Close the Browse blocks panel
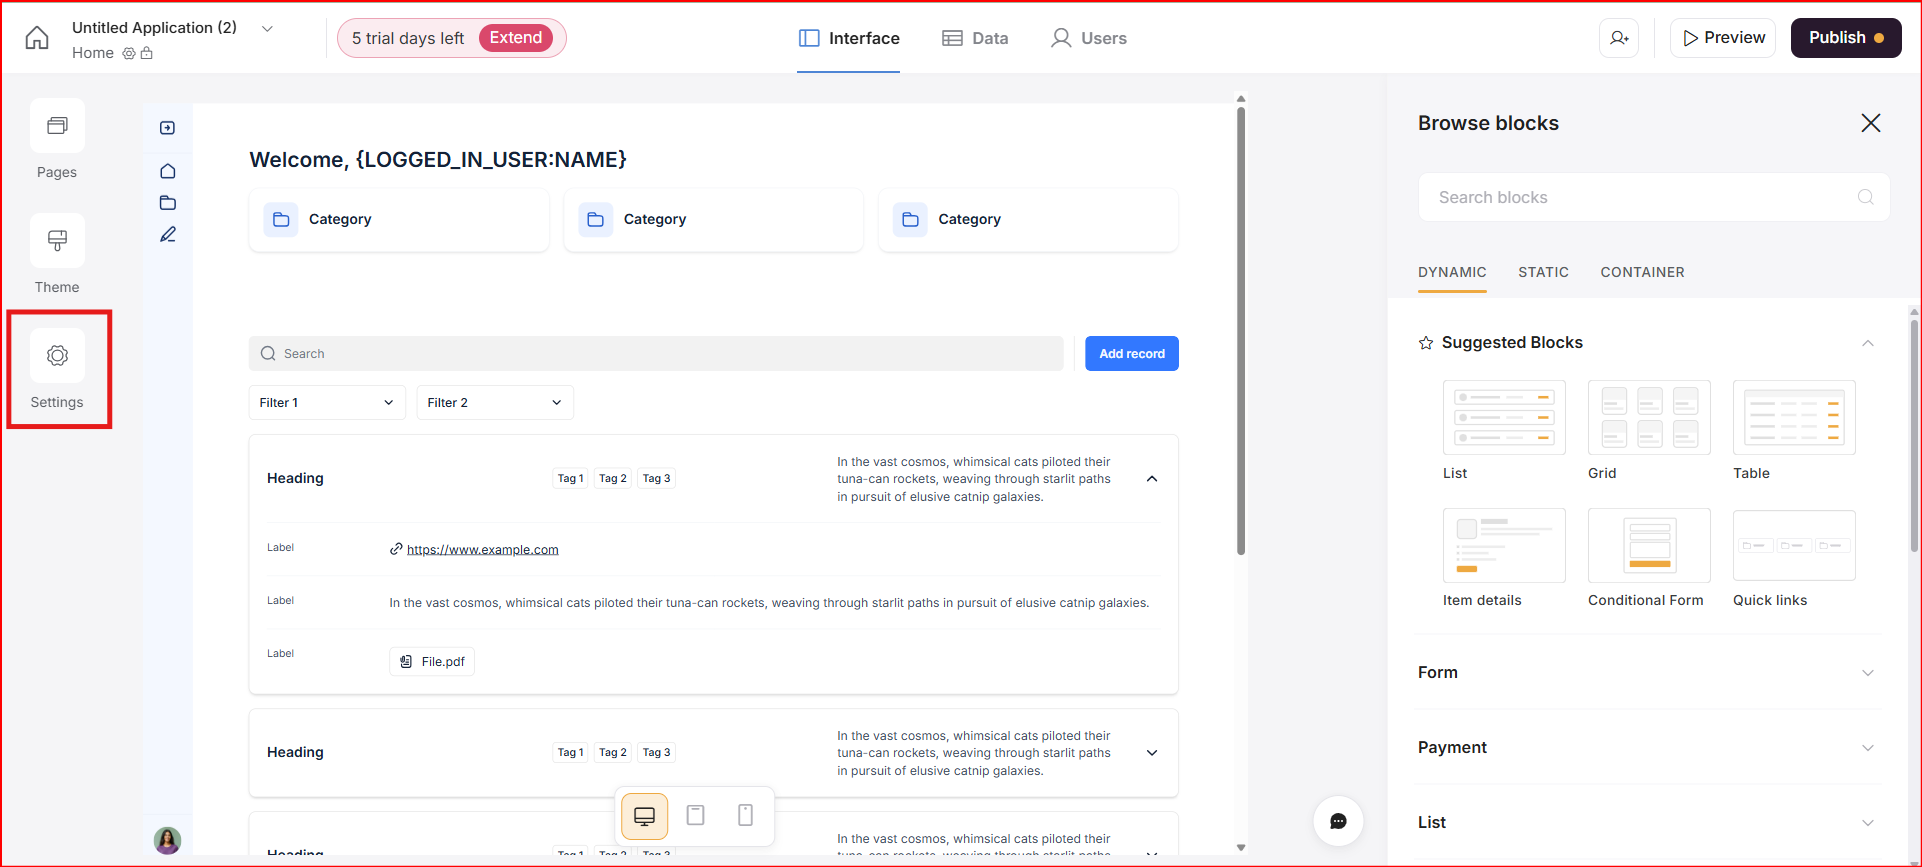The width and height of the screenshot is (1922, 867). click(x=1871, y=123)
